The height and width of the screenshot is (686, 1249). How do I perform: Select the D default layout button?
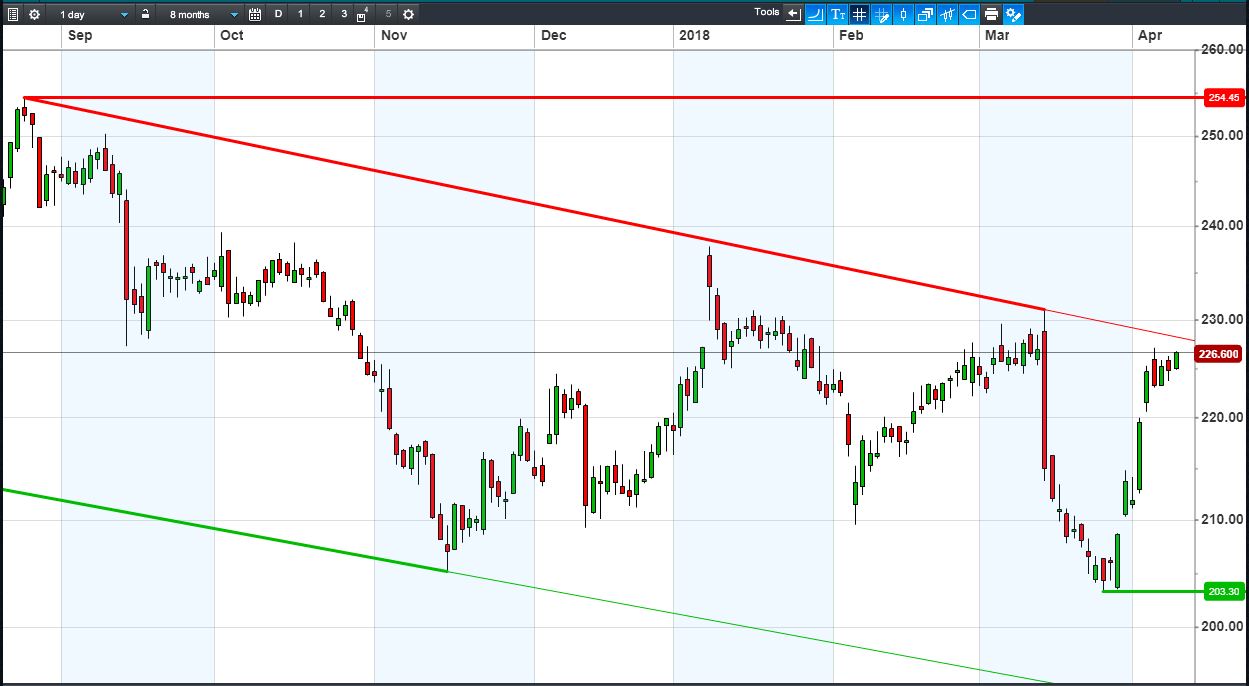pos(278,14)
